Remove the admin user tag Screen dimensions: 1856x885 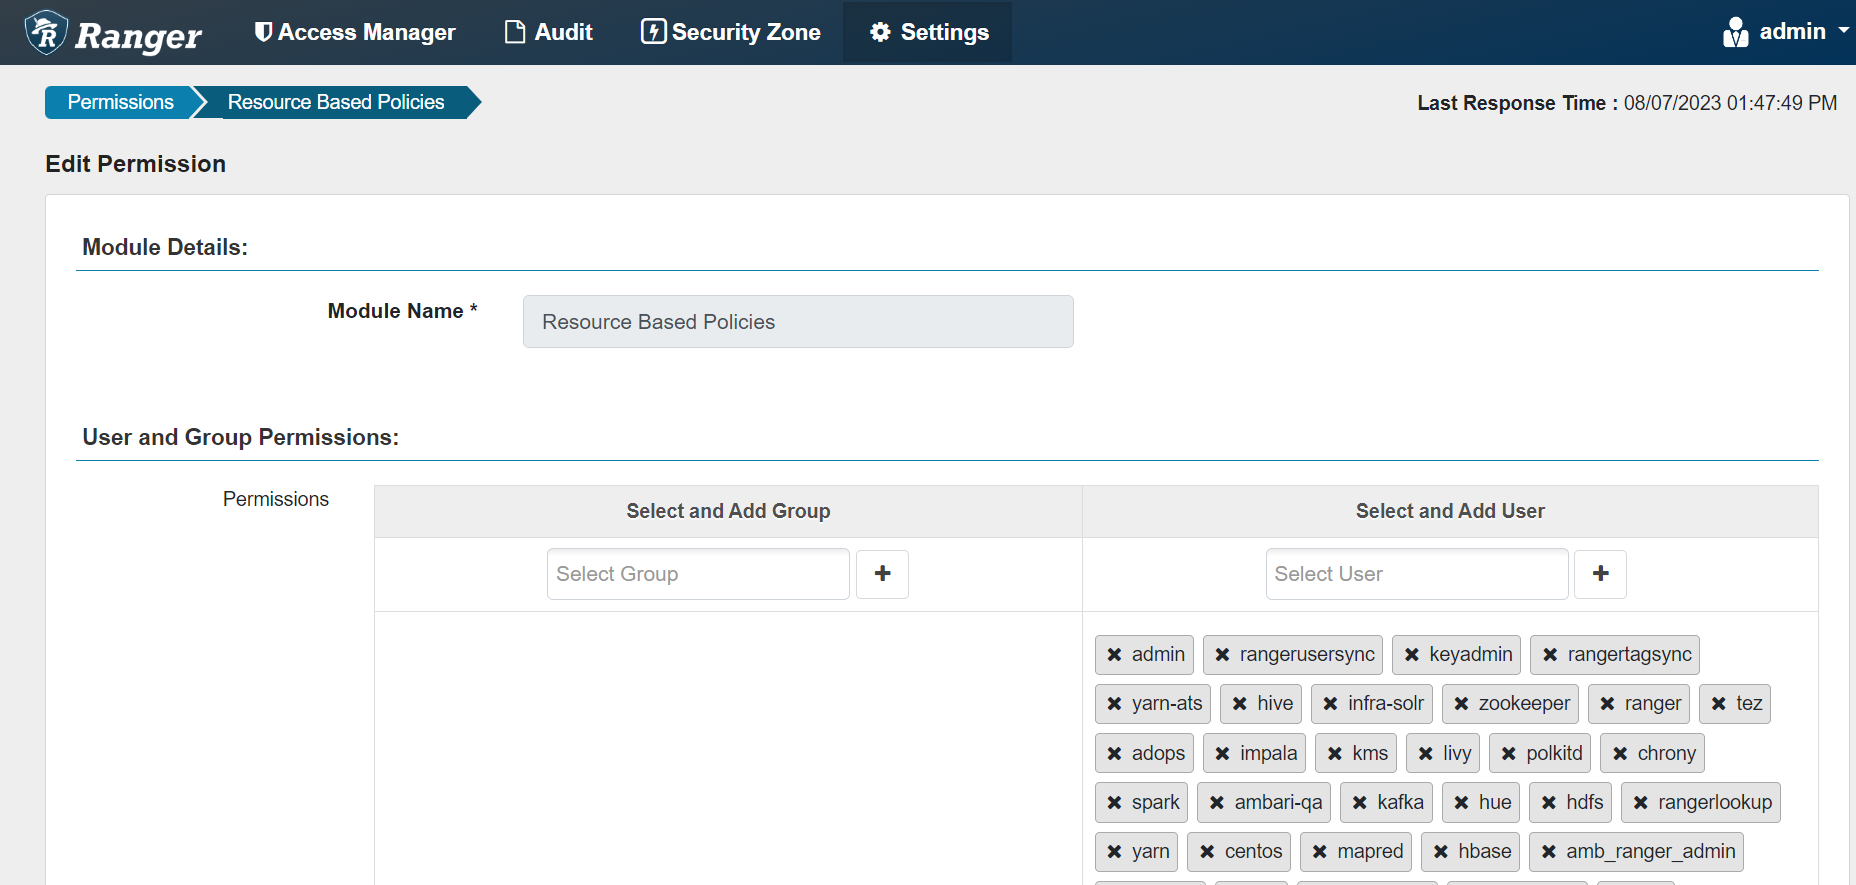[1114, 655]
